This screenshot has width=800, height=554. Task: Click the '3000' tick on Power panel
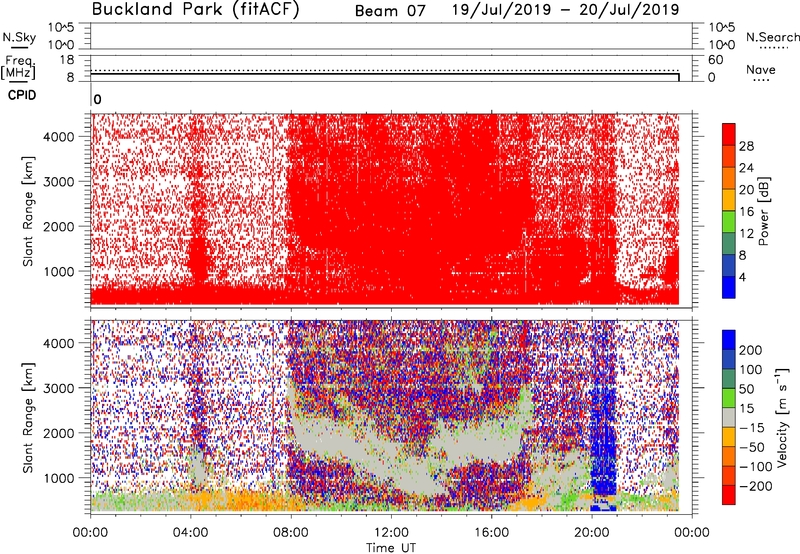59,182
